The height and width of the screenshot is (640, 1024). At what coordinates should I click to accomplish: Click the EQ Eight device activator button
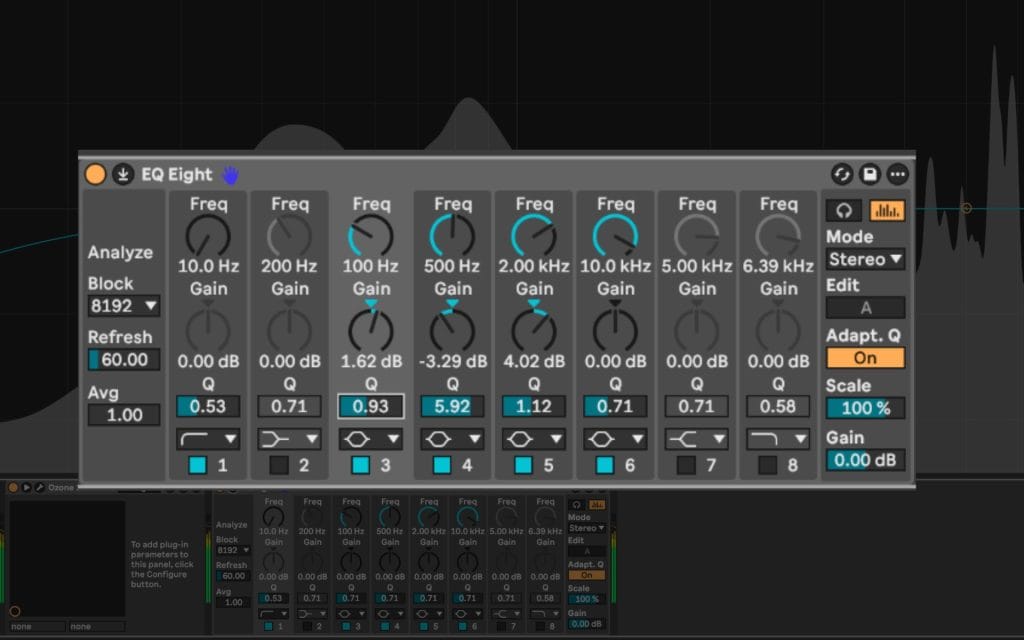[x=95, y=174]
